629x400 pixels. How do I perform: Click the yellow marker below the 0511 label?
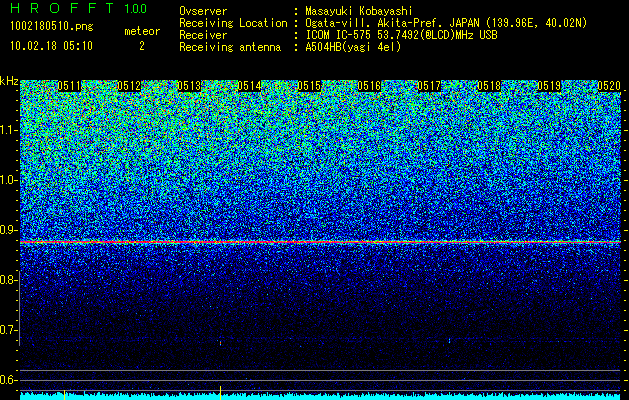(65, 395)
